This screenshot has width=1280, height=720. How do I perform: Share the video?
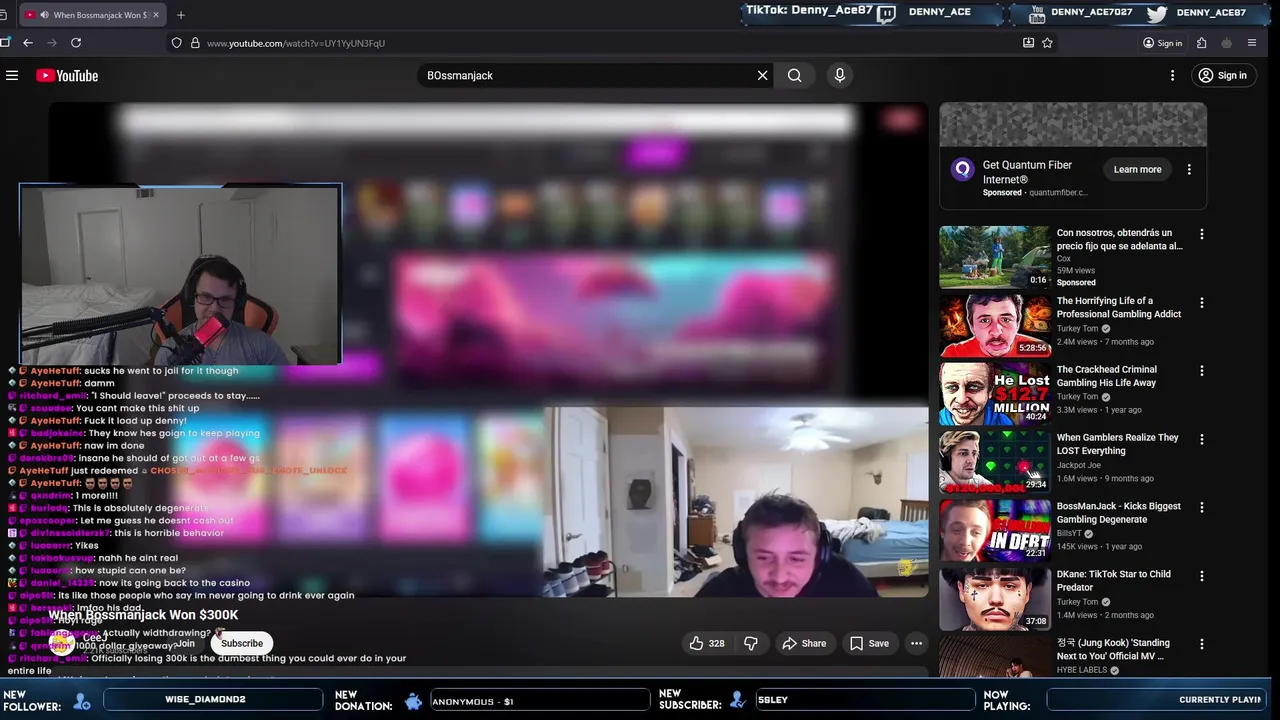click(804, 643)
